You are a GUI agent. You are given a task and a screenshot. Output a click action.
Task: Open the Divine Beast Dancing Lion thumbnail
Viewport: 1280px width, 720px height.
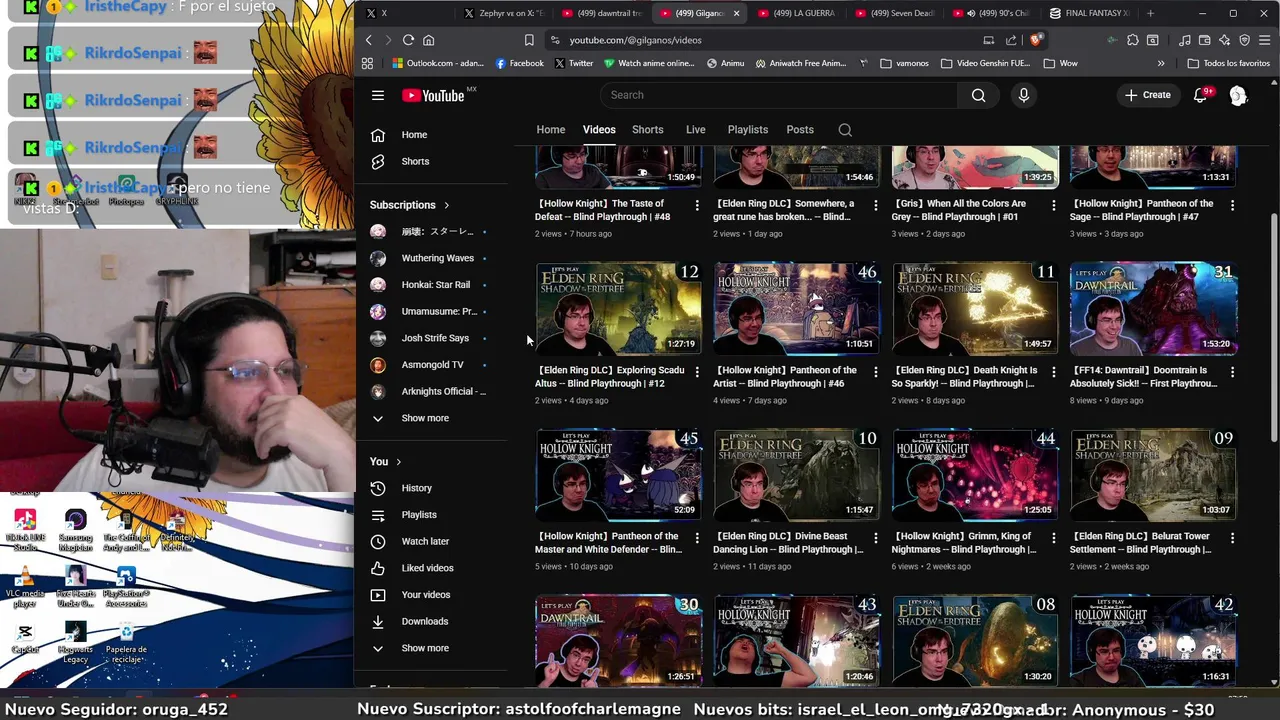796,476
